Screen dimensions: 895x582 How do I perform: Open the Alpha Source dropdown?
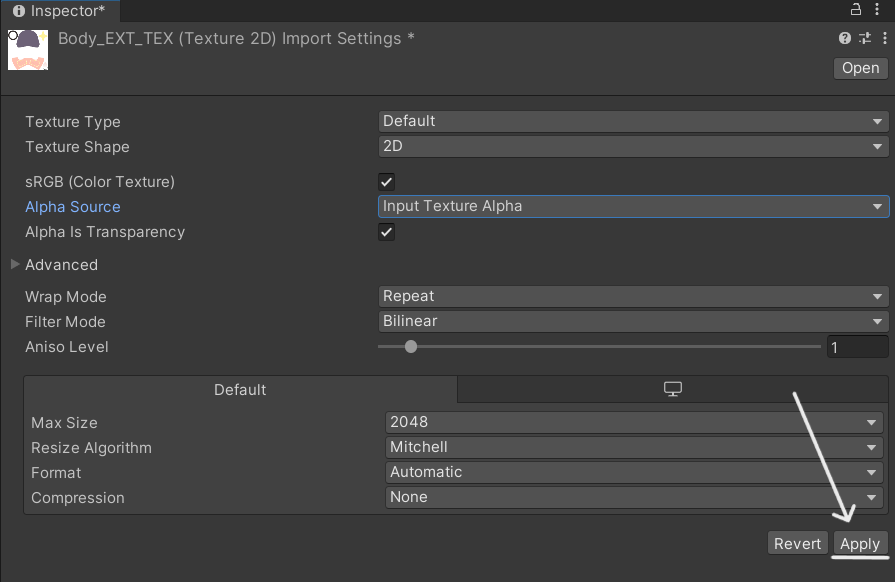click(x=633, y=206)
